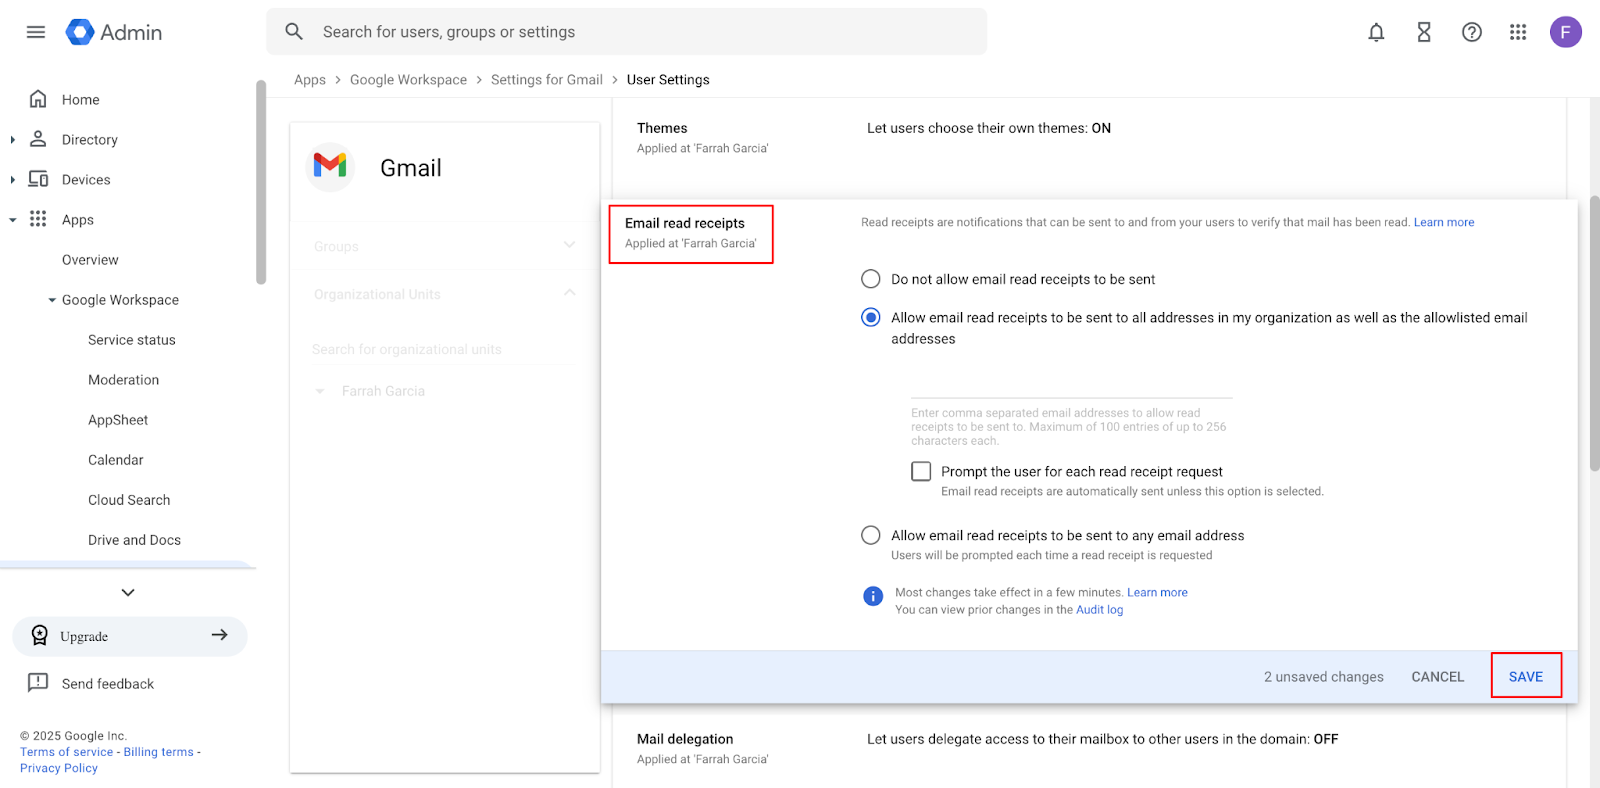The height and width of the screenshot is (788, 1600).
Task: Click Upgrade button
Action: 130,636
